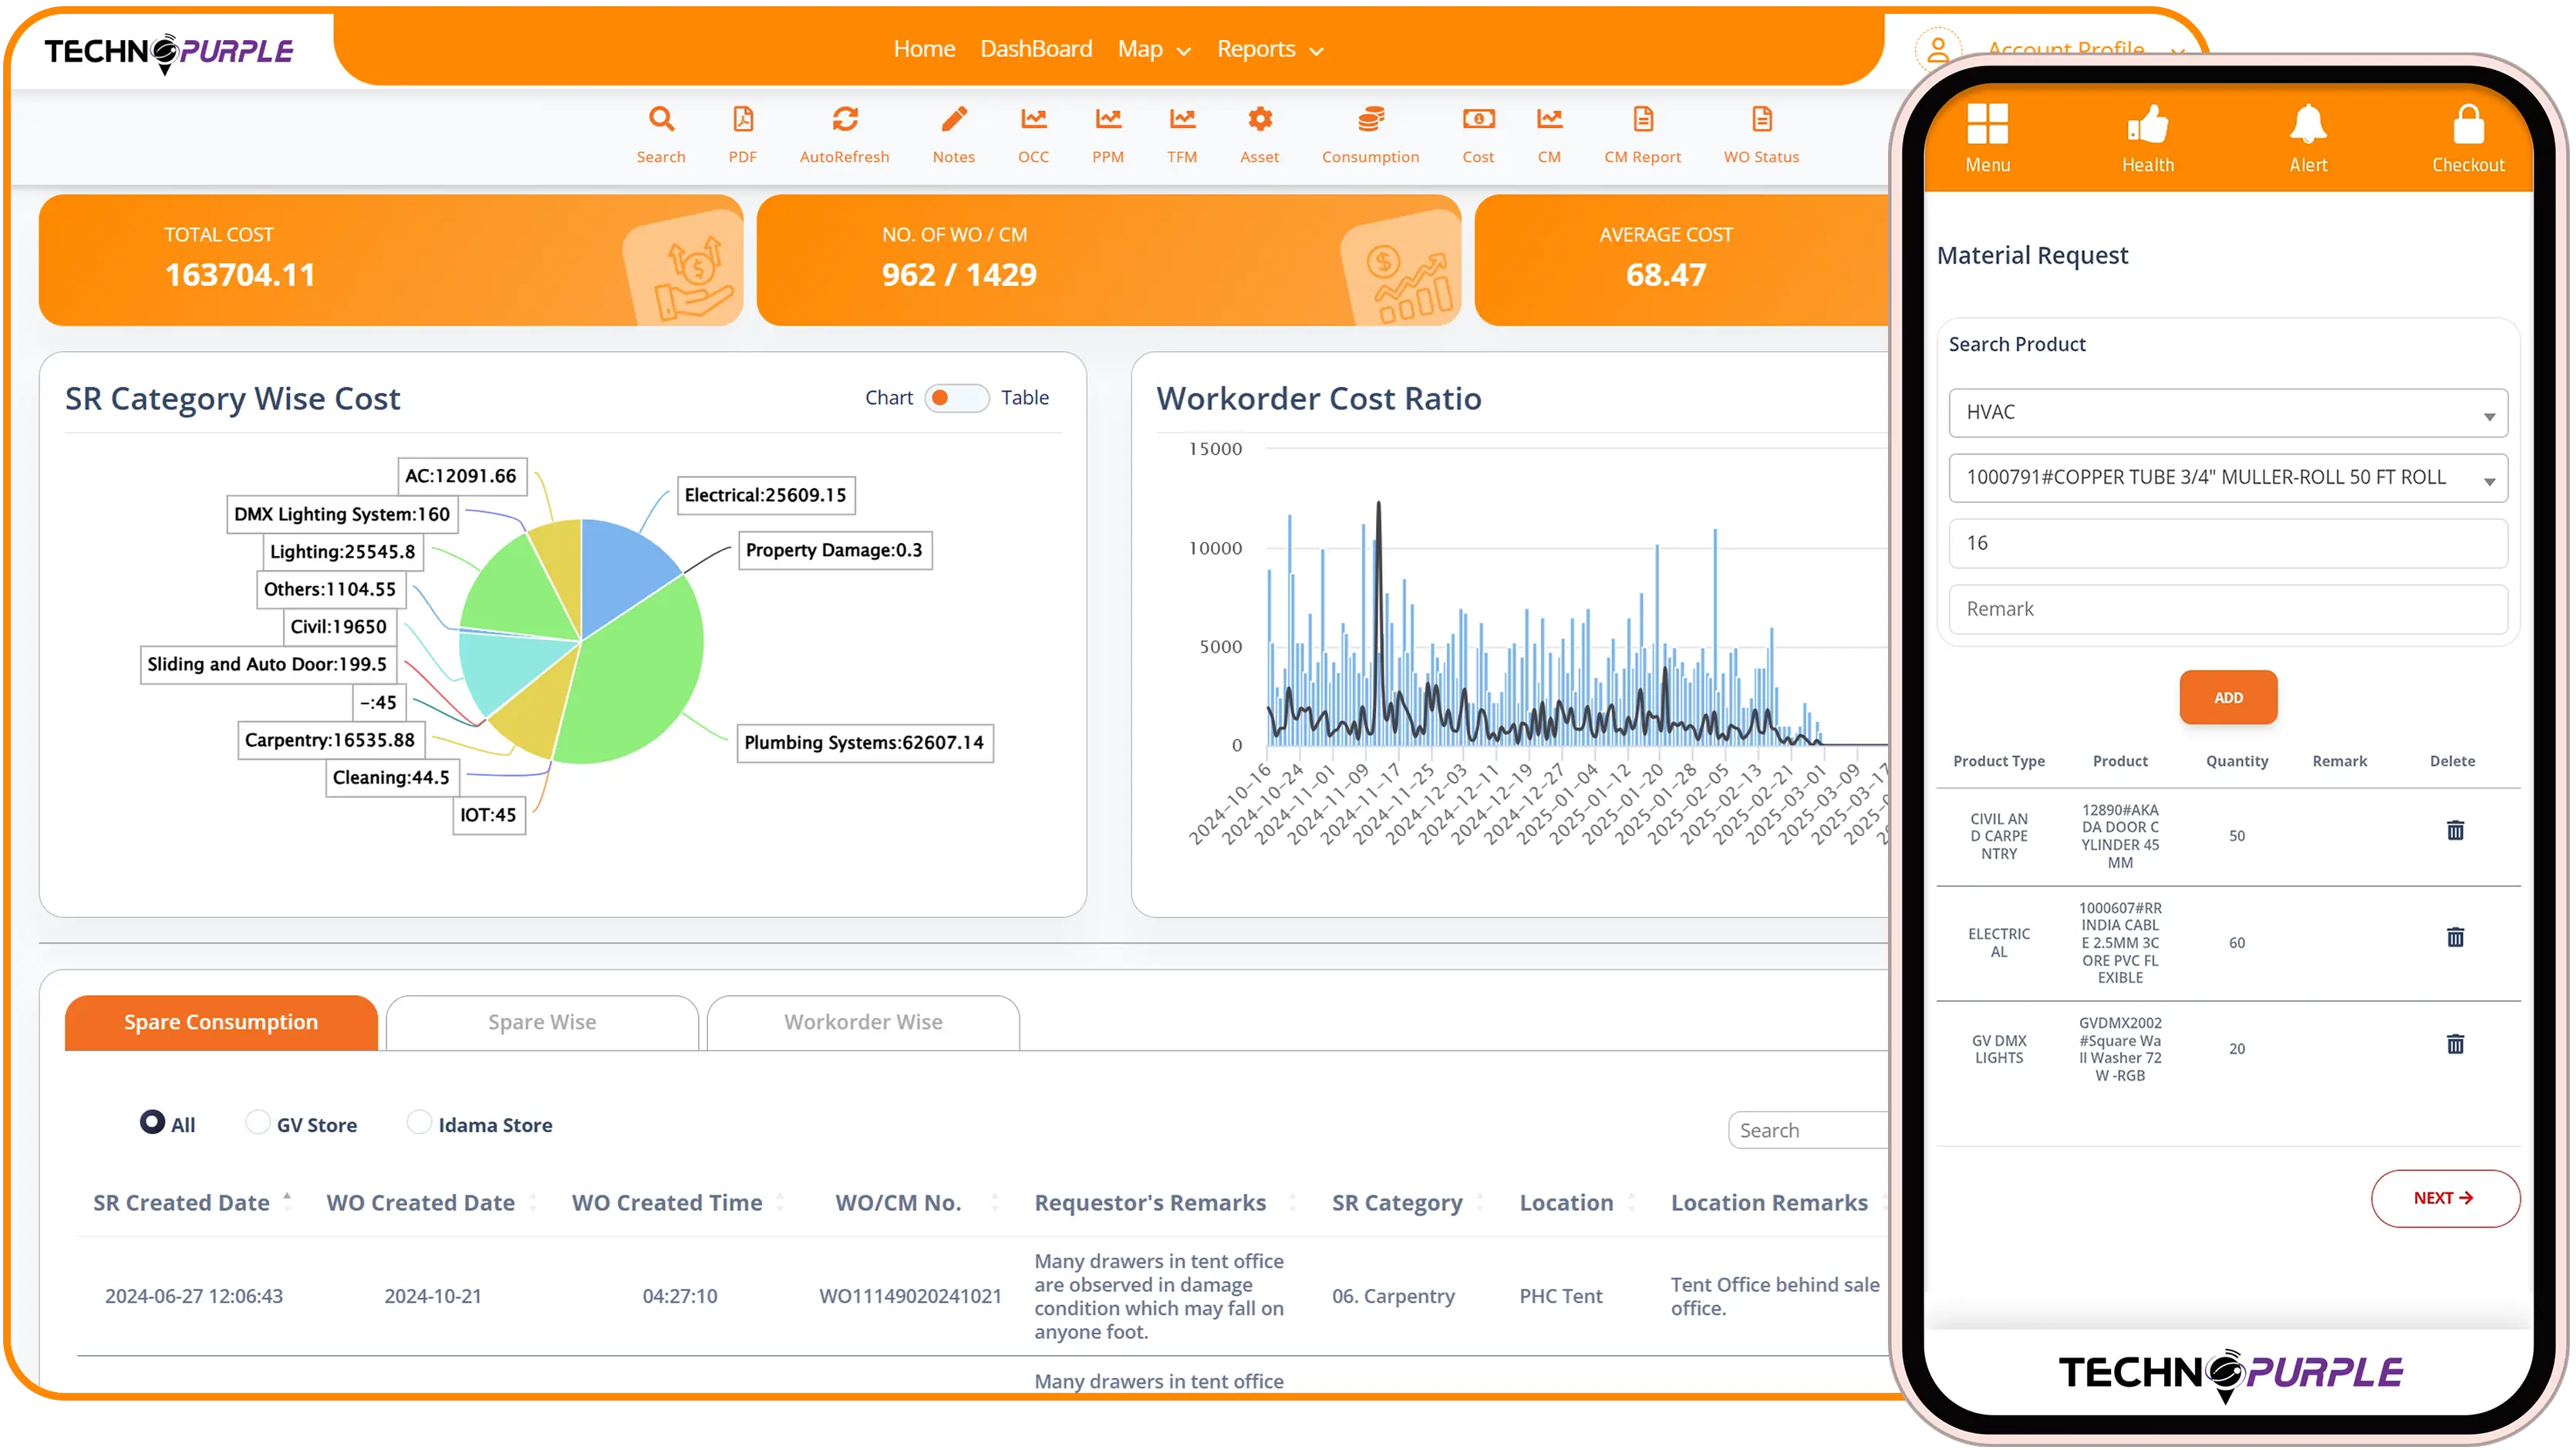
Task: Select the Idama Store radio button
Action: click(x=420, y=1123)
